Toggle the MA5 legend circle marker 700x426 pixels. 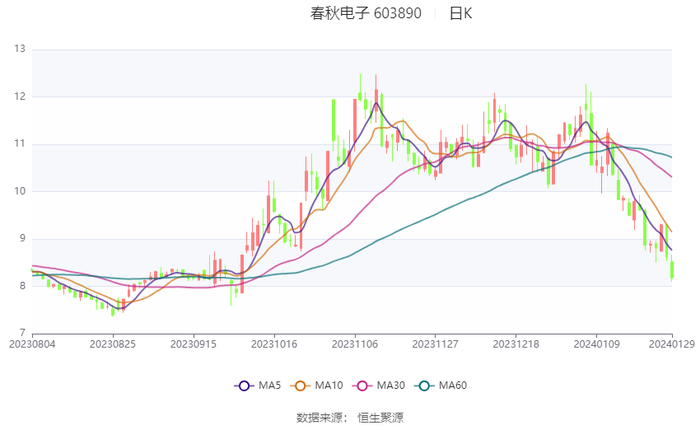[x=244, y=386]
